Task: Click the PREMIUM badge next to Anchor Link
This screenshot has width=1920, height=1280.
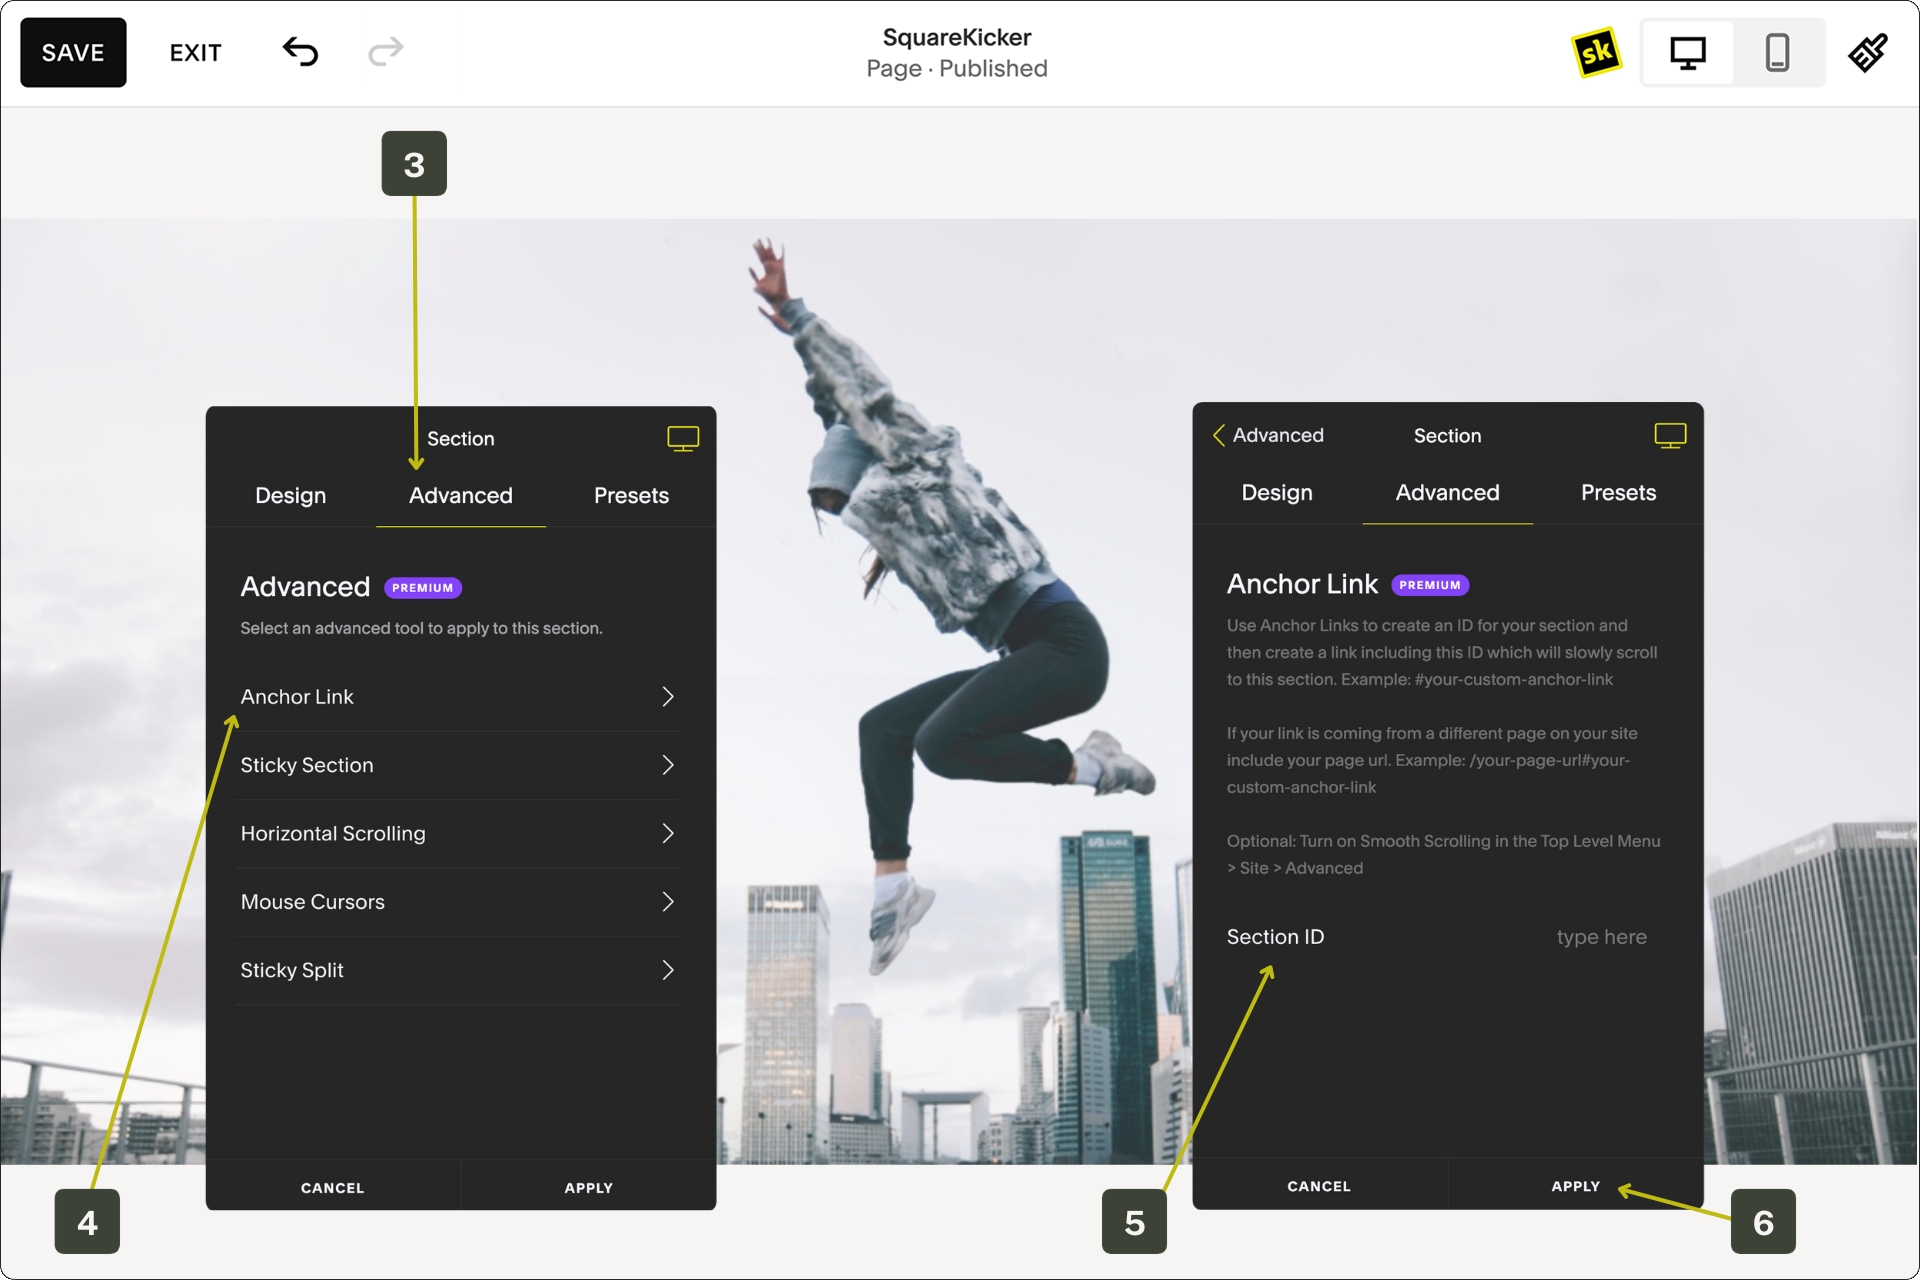Action: (x=1430, y=585)
